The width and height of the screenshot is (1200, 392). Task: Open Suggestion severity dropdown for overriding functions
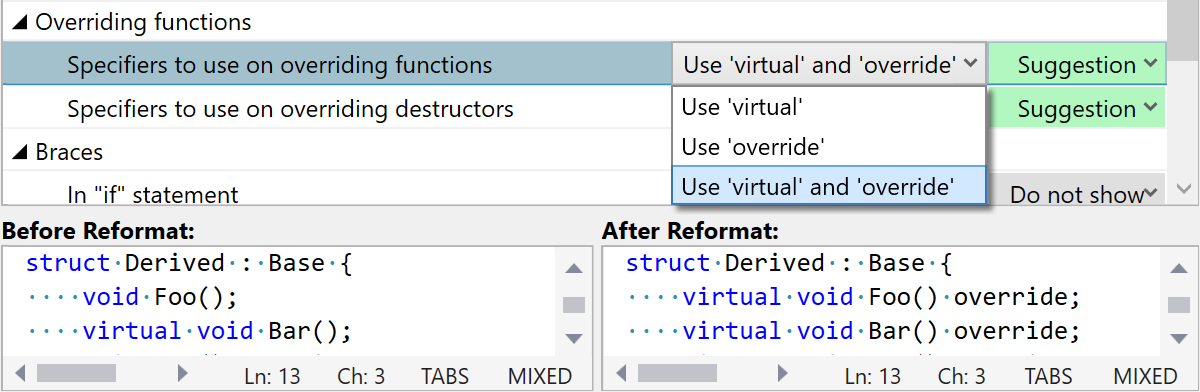pos(1077,65)
